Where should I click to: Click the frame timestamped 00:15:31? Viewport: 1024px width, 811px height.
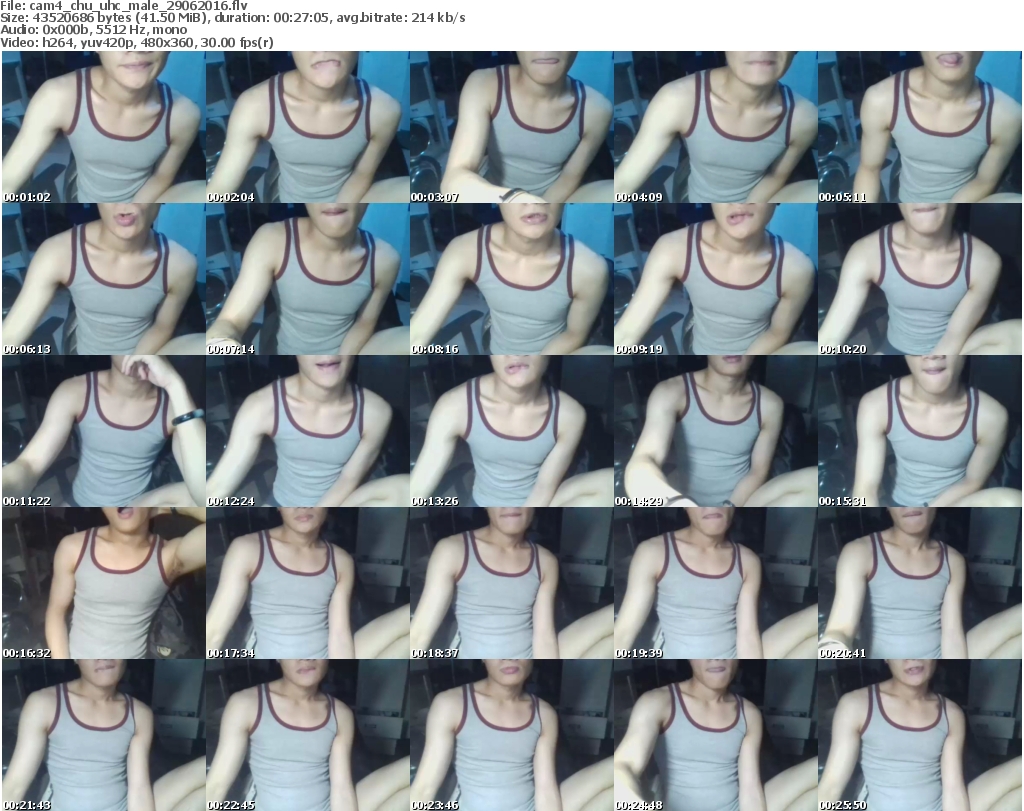coord(920,431)
